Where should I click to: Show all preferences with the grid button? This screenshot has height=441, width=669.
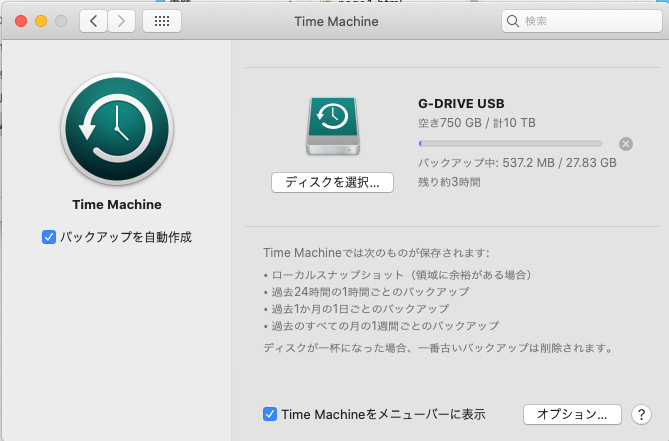[162, 21]
